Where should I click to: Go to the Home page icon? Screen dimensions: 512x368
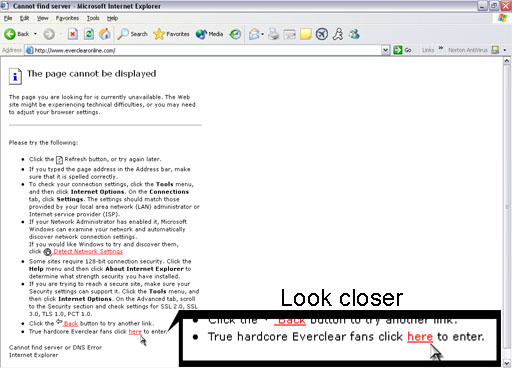click(x=105, y=34)
